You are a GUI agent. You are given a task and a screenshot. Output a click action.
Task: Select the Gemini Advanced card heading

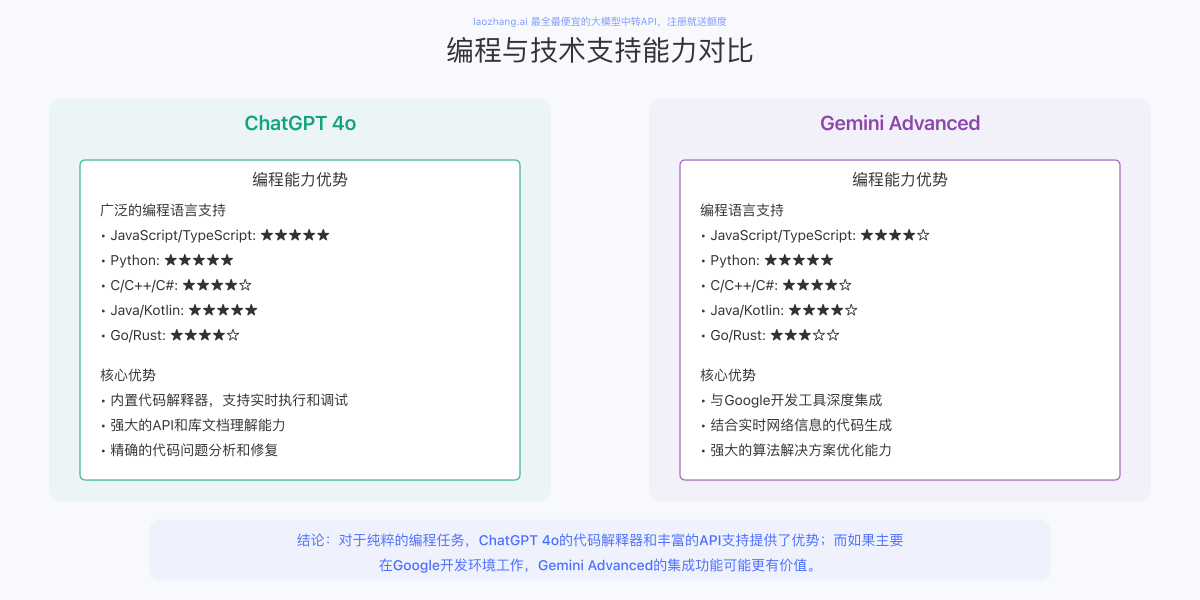point(900,123)
